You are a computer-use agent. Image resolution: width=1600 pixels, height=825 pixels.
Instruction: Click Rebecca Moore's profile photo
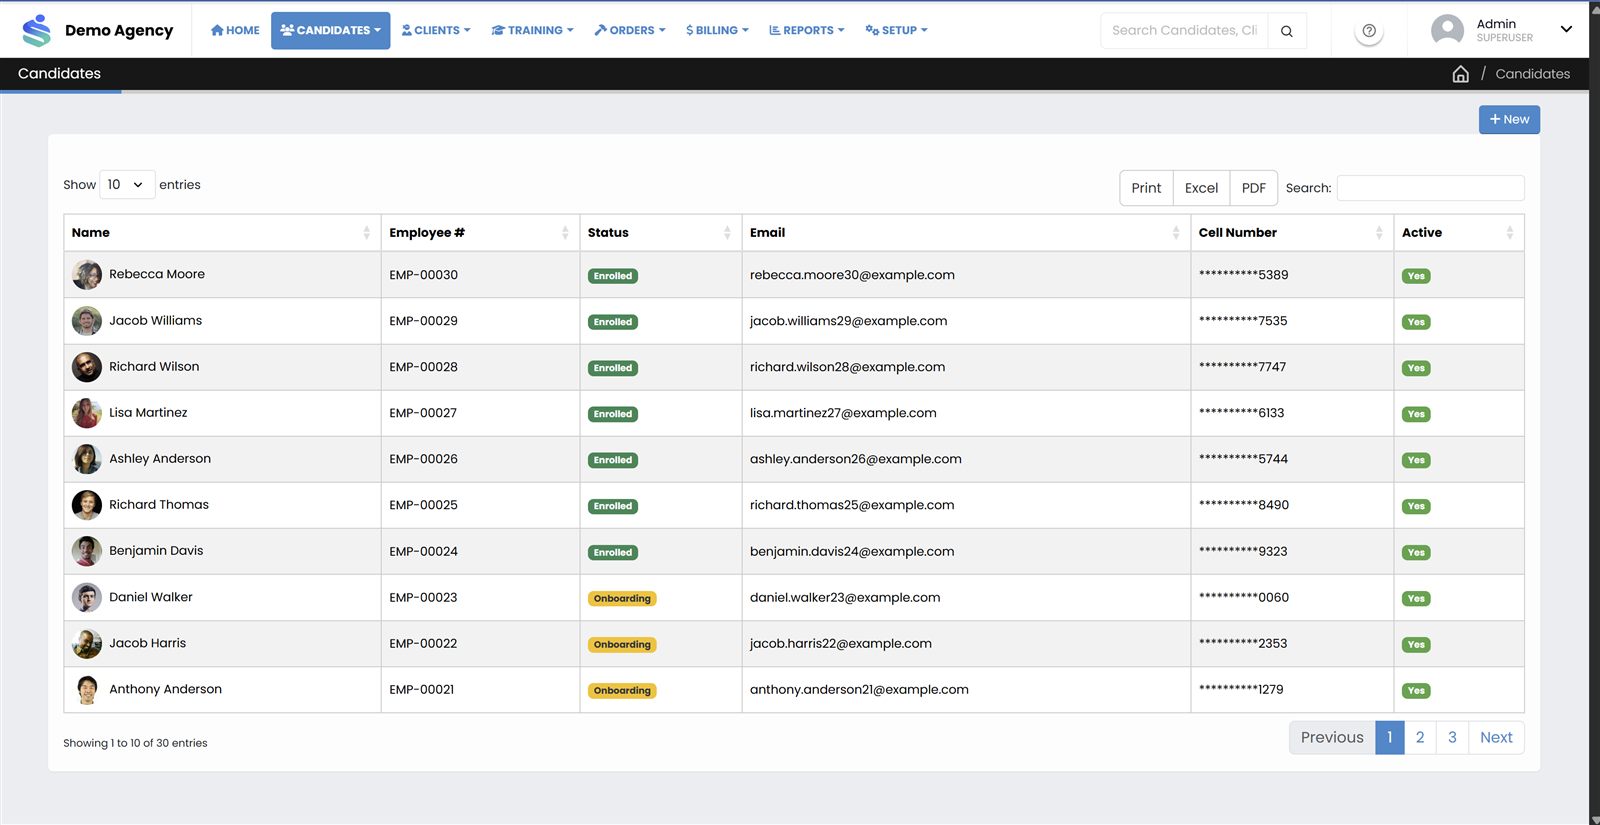[87, 275]
